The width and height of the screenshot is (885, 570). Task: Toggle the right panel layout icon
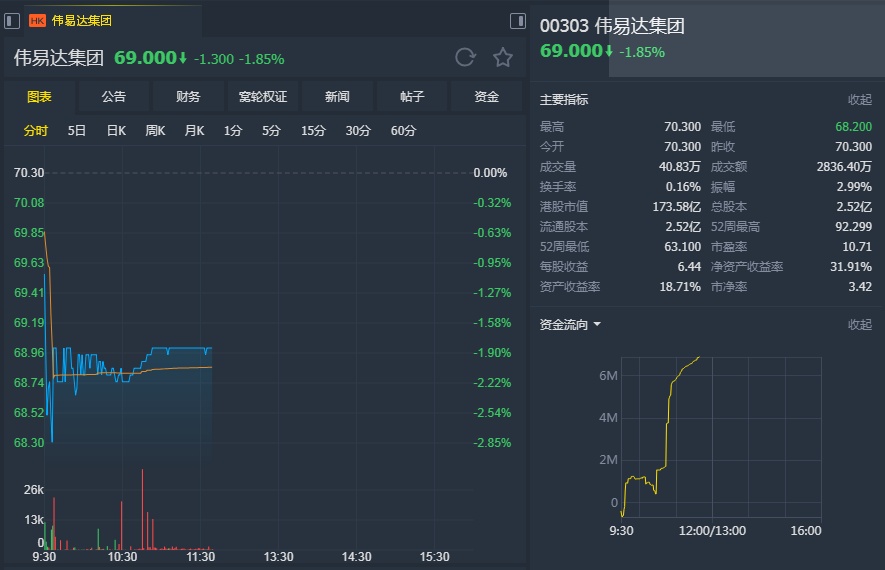pyautogui.click(x=518, y=21)
